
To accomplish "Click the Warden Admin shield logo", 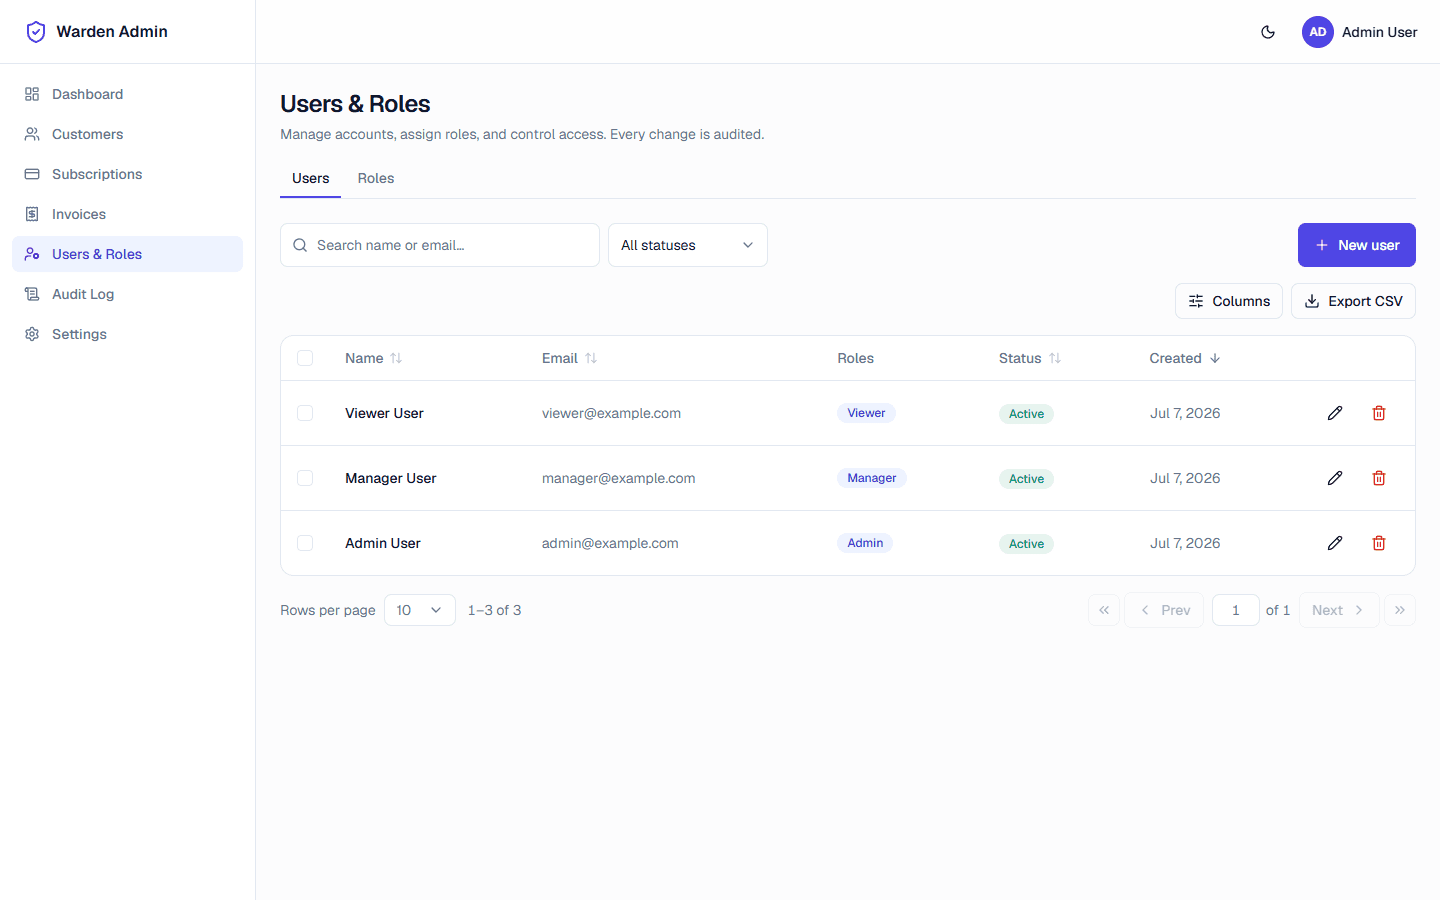I will point(36,32).
